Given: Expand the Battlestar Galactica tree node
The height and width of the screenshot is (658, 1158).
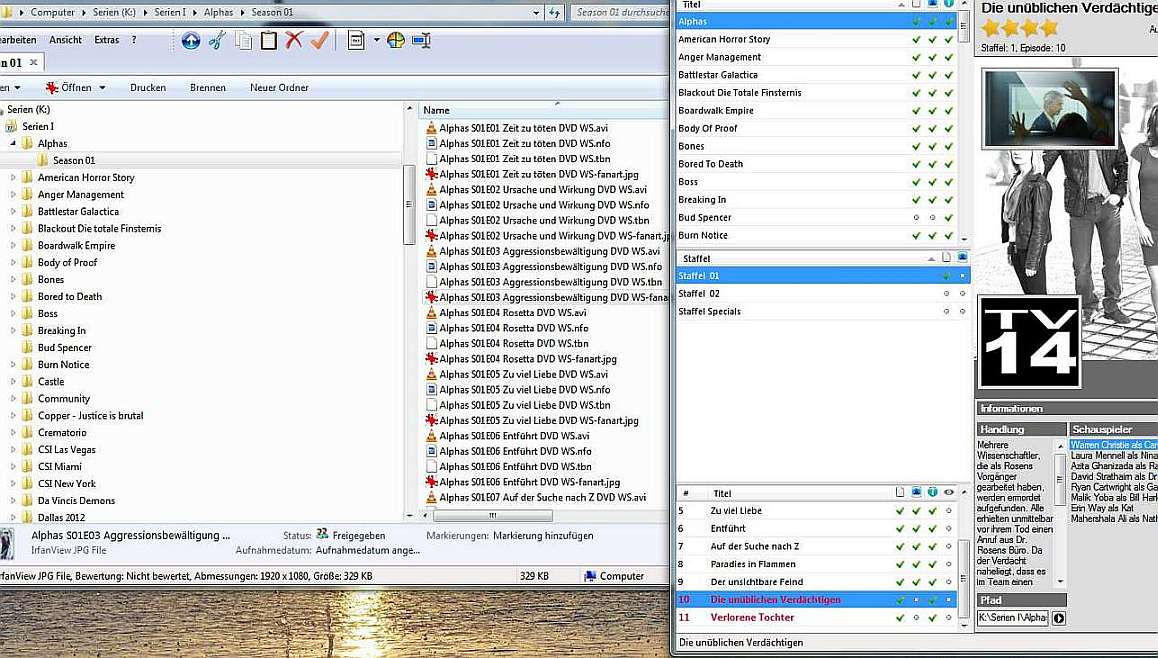Looking at the screenshot, I should [x=13, y=211].
